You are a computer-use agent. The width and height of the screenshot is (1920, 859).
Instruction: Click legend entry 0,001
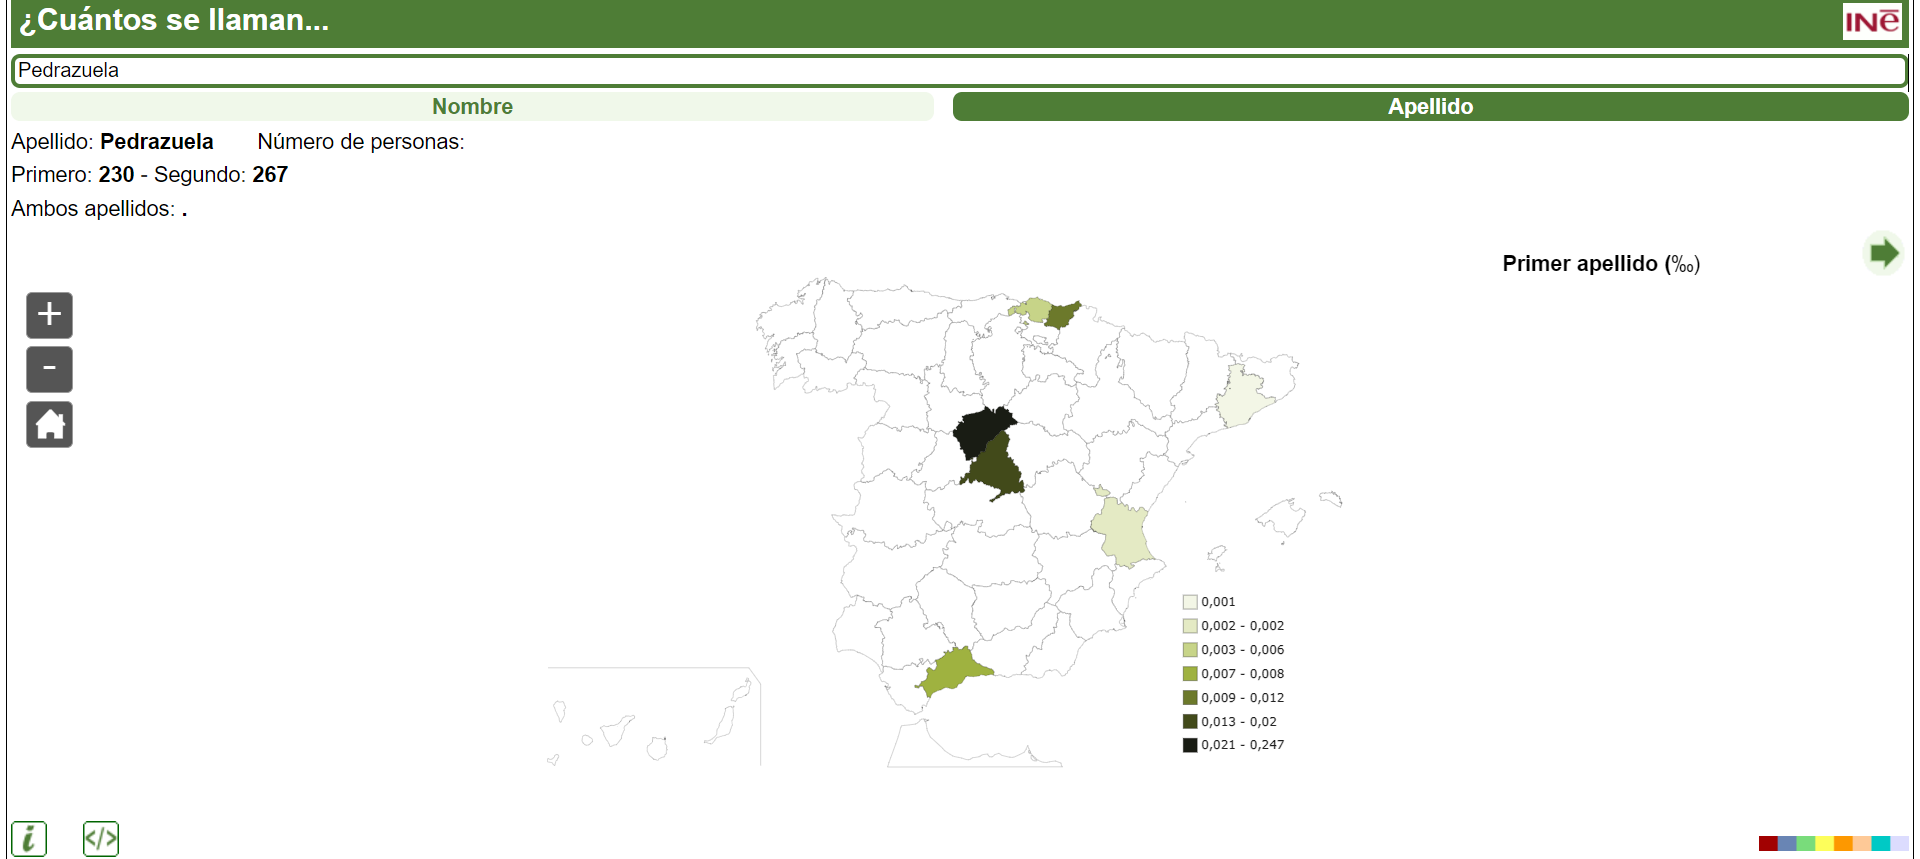pos(1209,602)
